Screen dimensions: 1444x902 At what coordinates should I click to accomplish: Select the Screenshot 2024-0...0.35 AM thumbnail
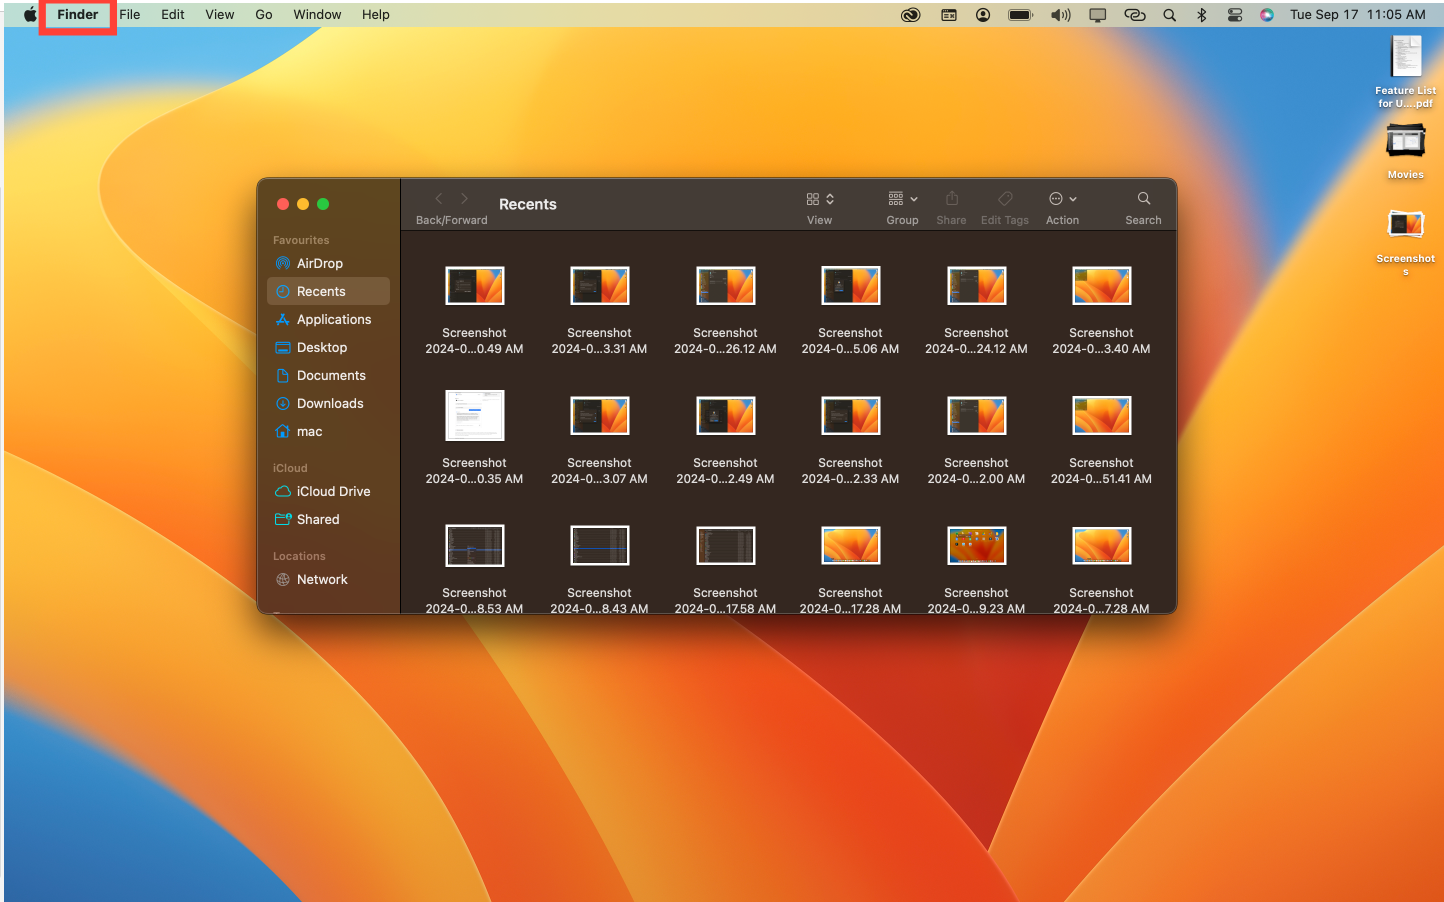[x=474, y=416]
